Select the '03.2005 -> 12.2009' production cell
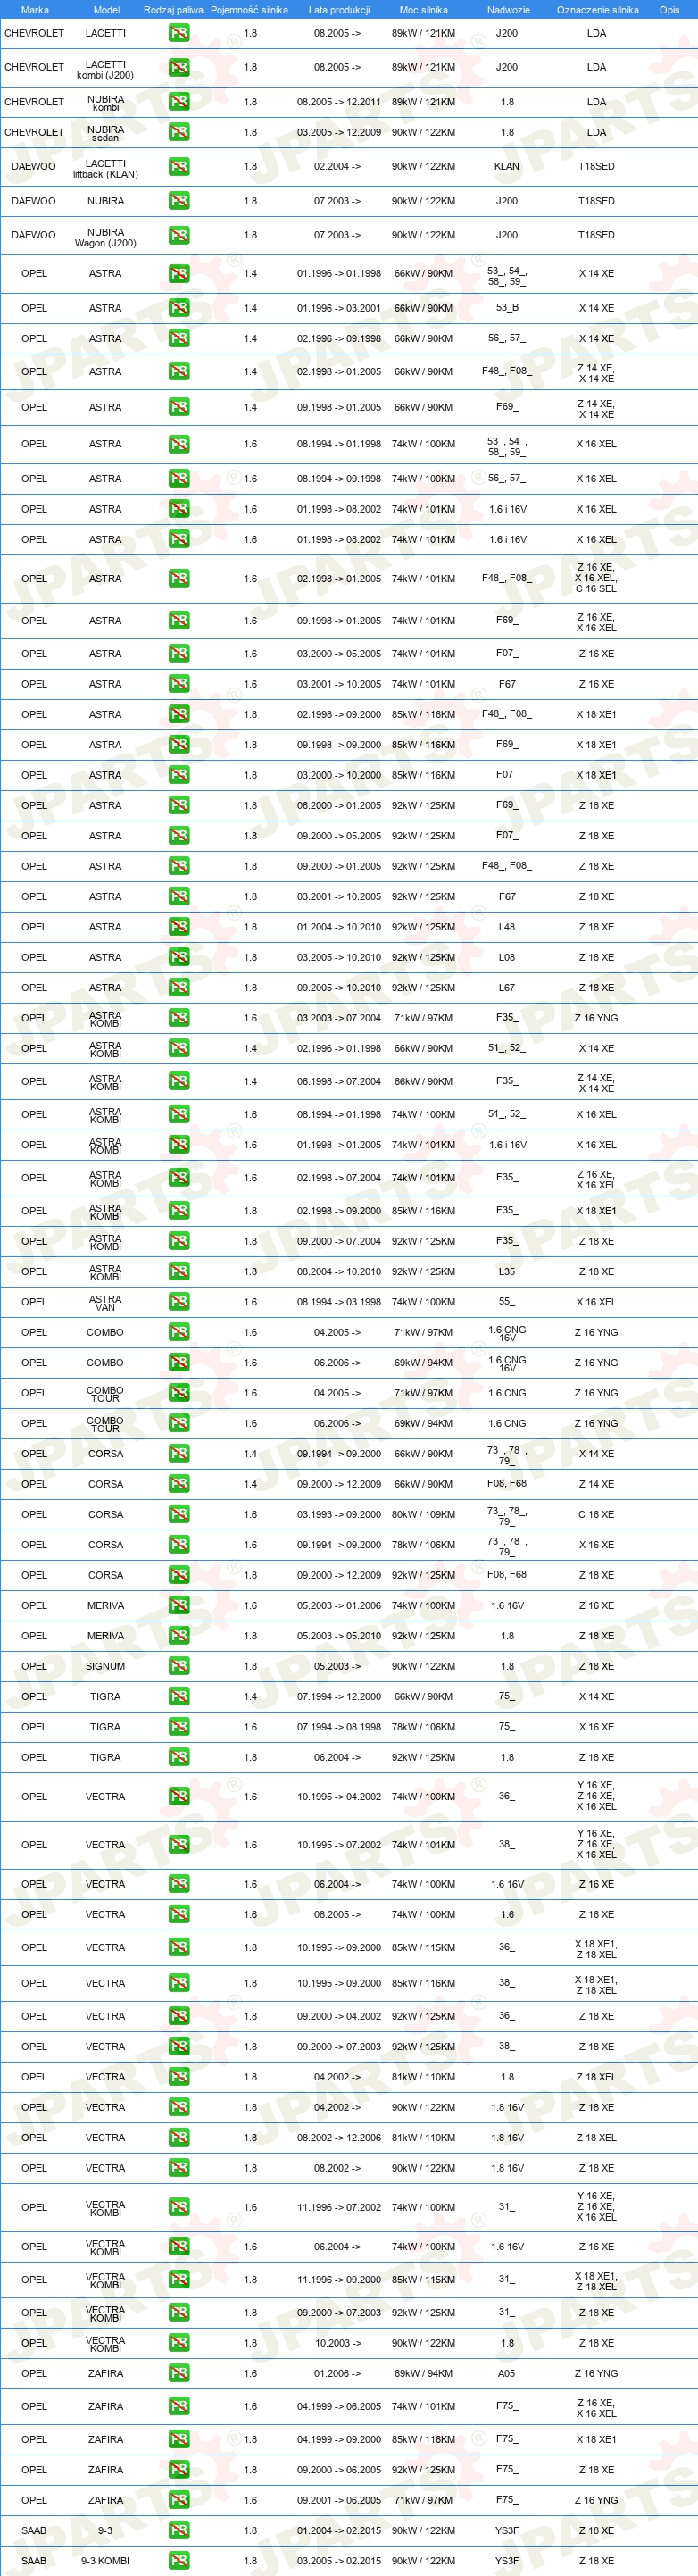 point(339,132)
